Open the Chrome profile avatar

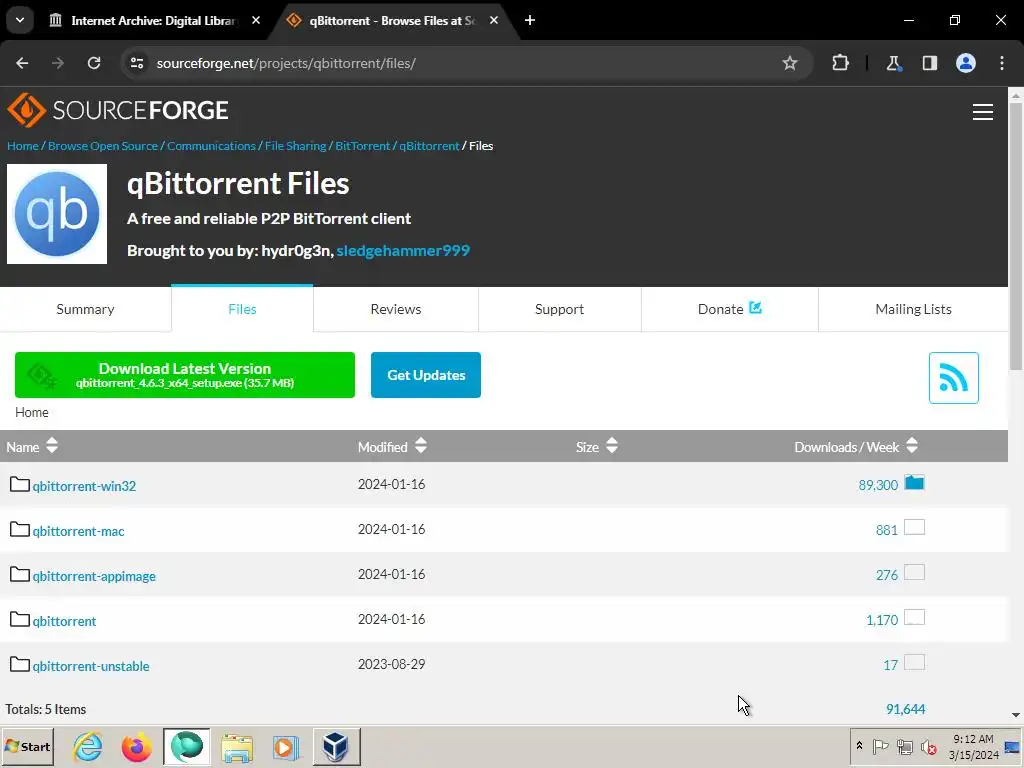966,63
